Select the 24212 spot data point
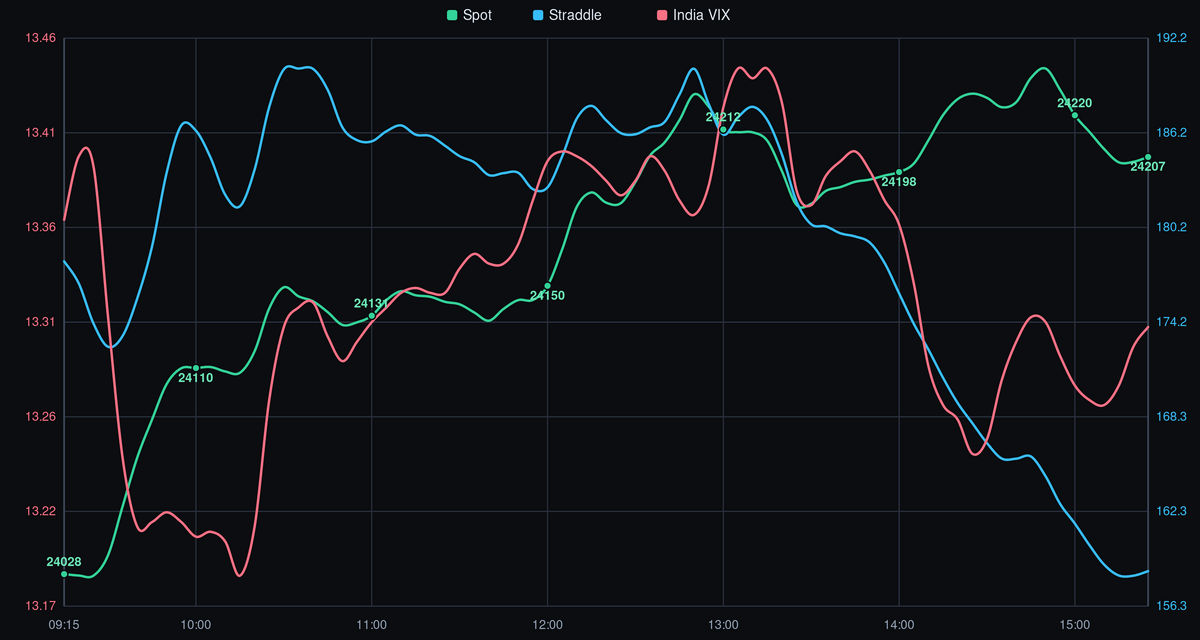This screenshot has width=1200, height=640. (724, 129)
